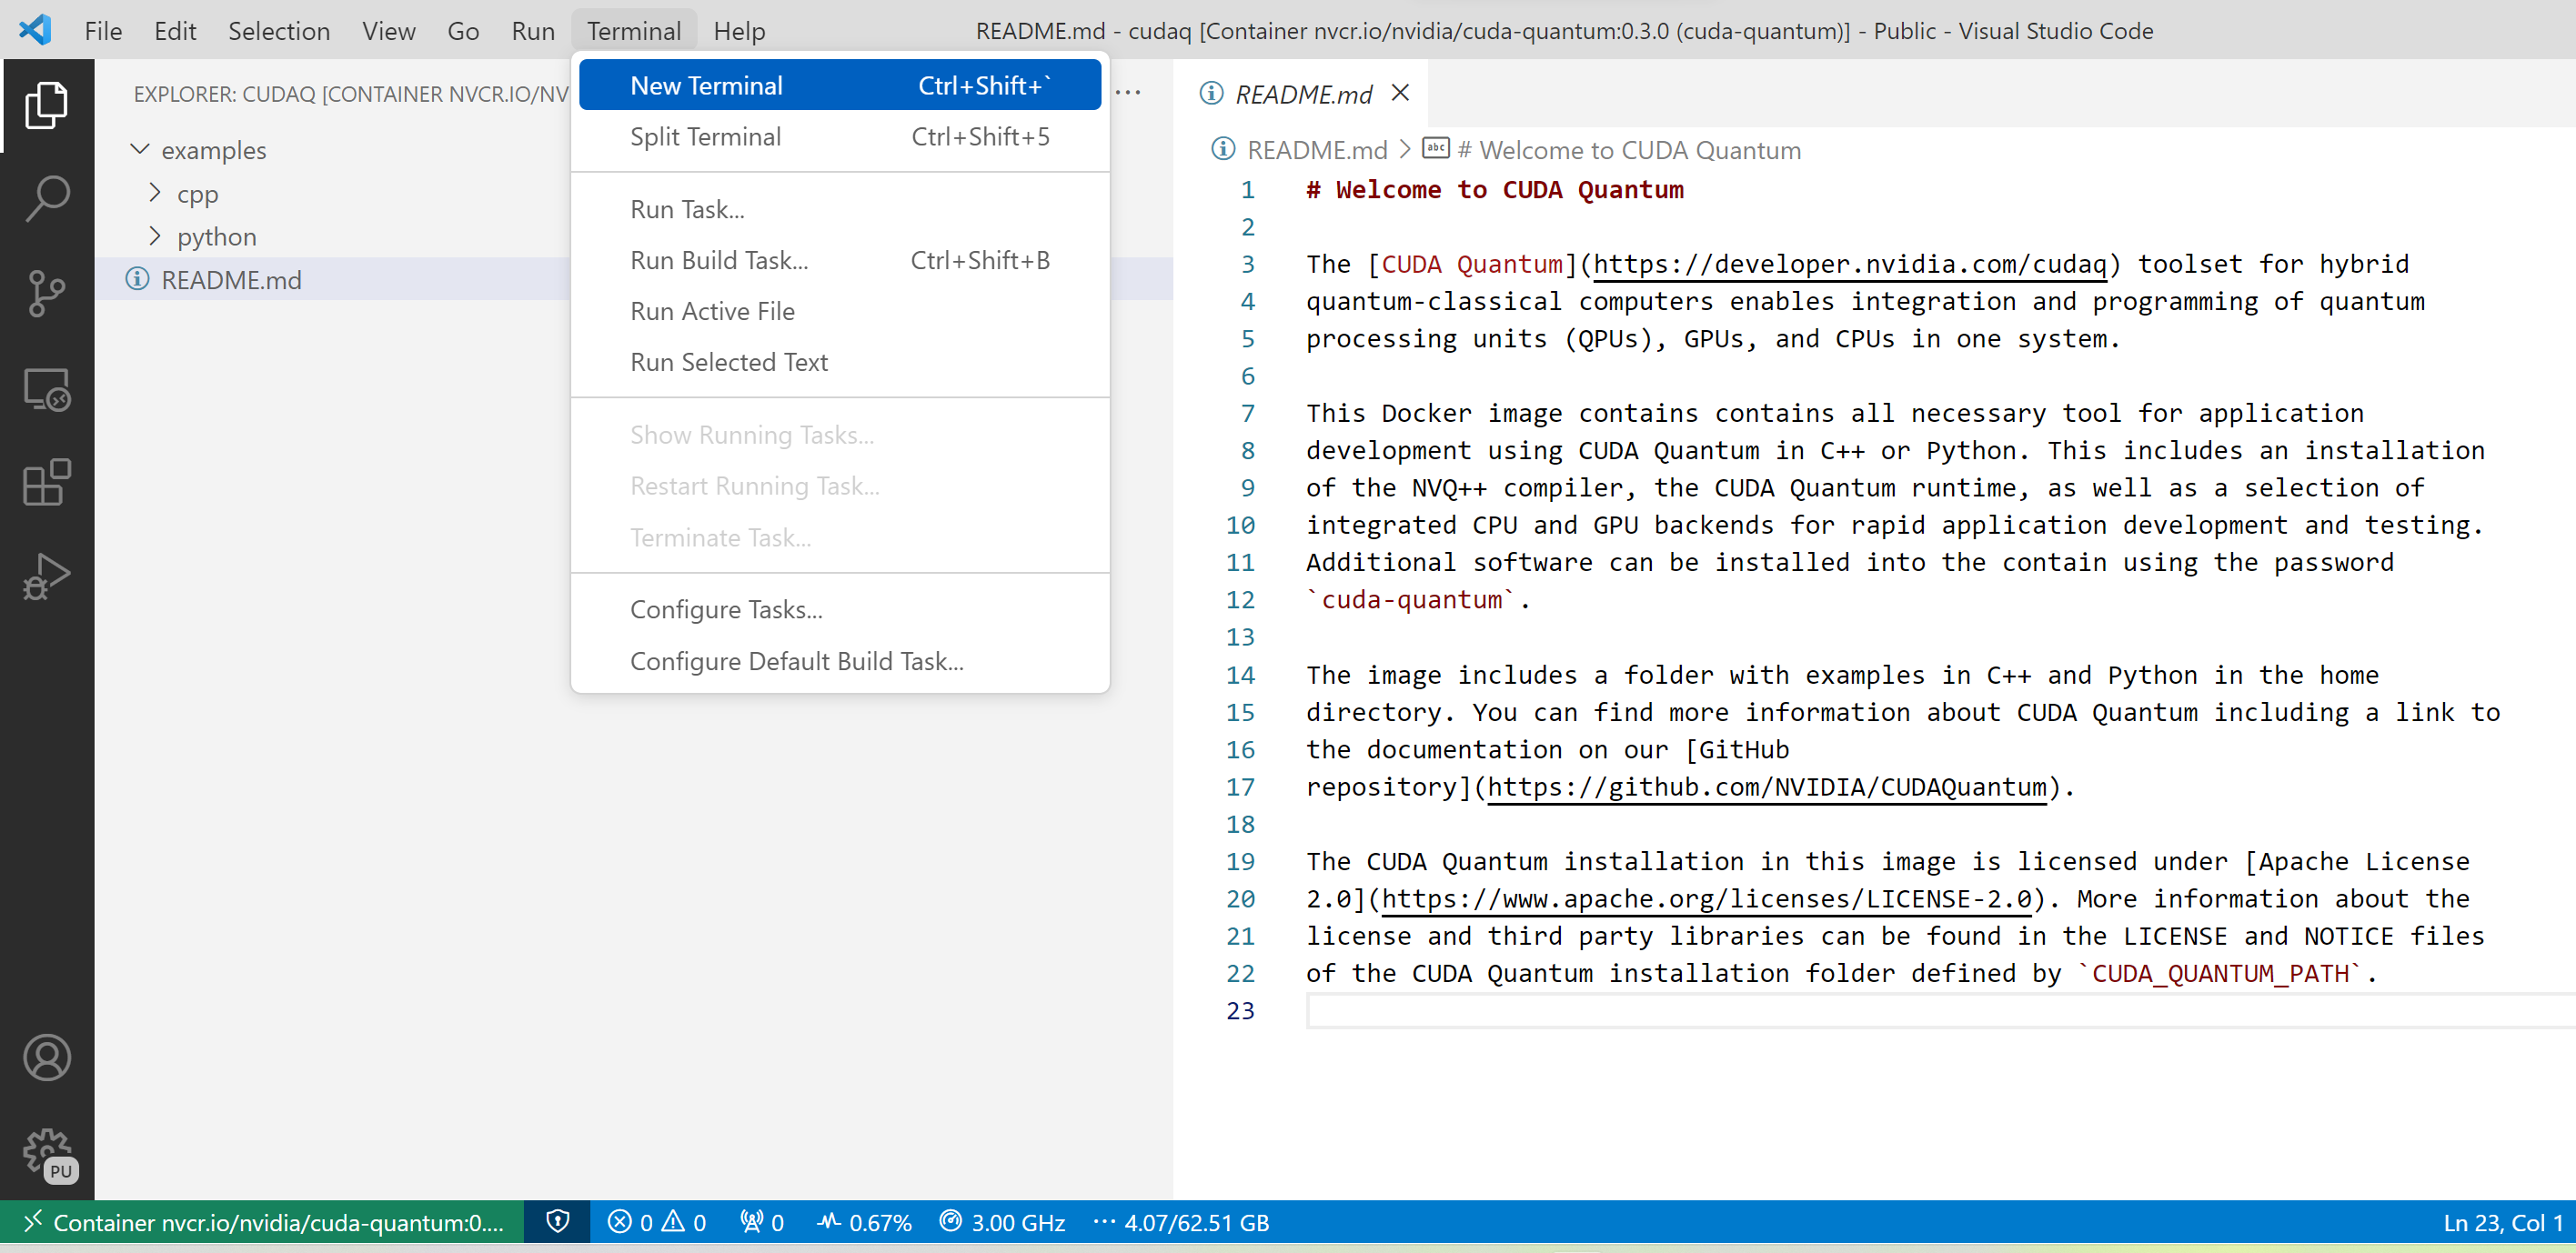The width and height of the screenshot is (2576, 1253).
Task: Click Ln 23, Col 1 status item
Action: [2502, 1222]
